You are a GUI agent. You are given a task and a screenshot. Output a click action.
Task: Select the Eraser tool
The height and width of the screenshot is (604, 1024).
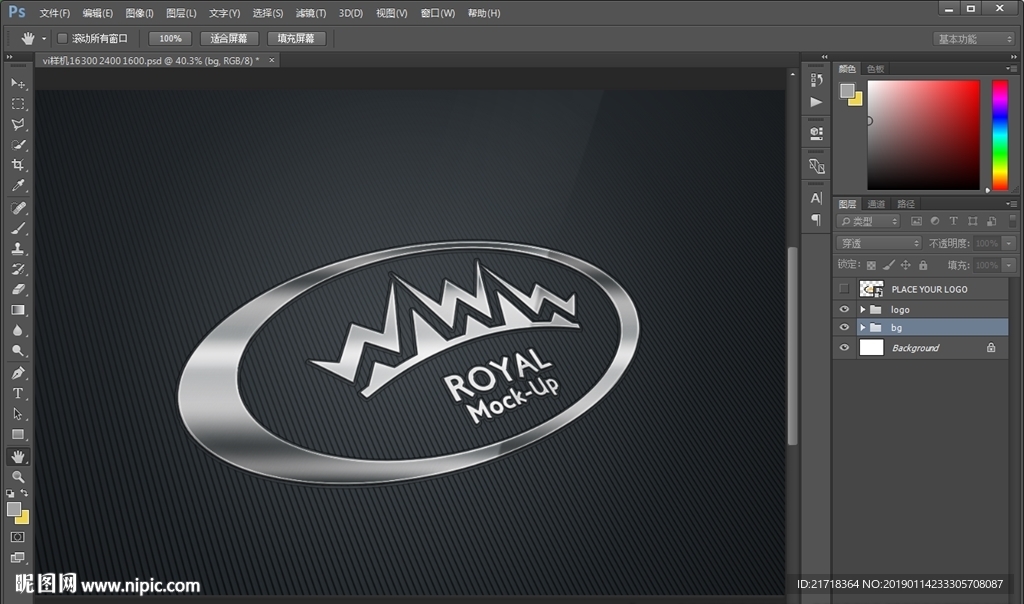click(18, 289)
